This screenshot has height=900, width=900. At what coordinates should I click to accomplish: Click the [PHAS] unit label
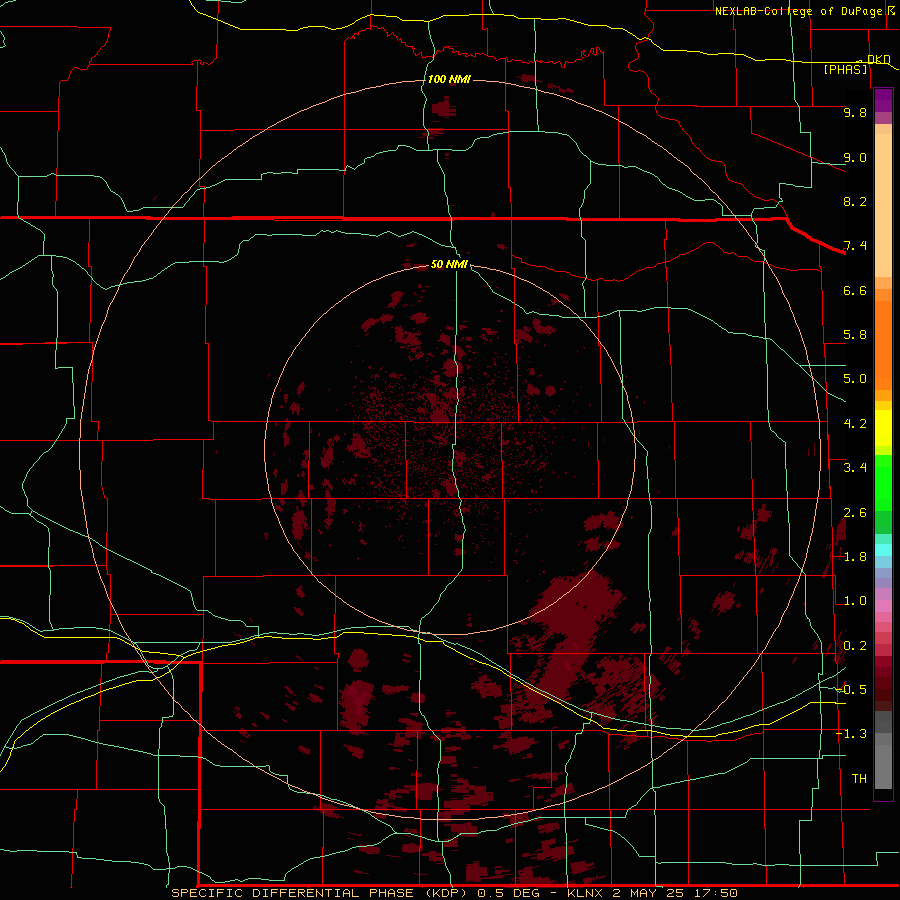pos(846,69)
